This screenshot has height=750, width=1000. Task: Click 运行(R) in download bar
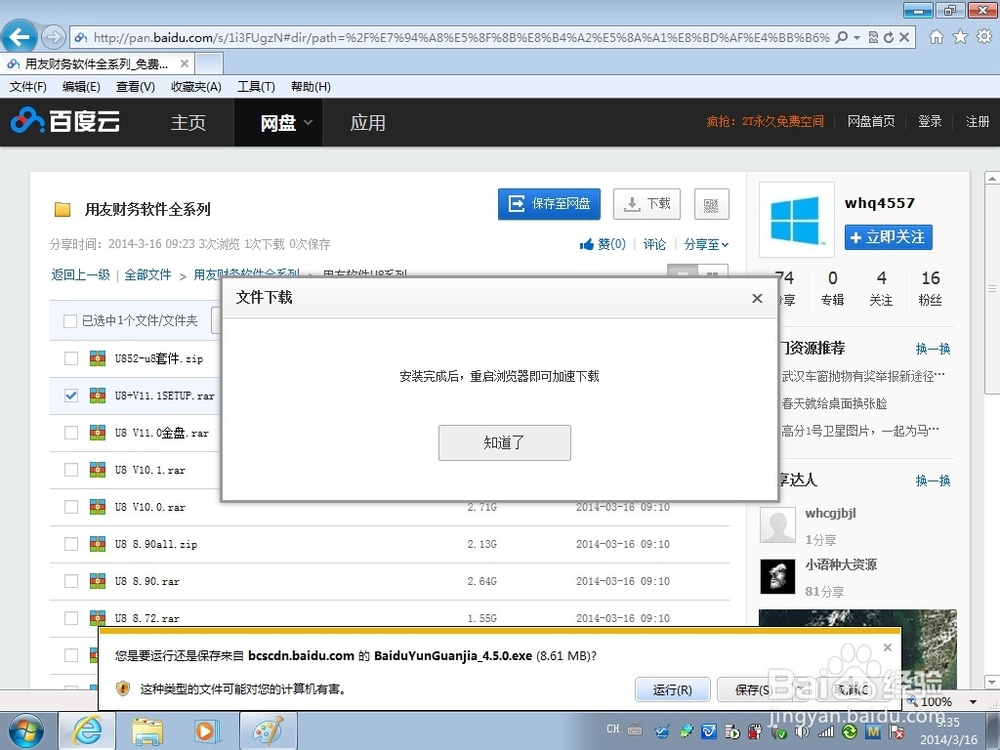coord(672,690)
